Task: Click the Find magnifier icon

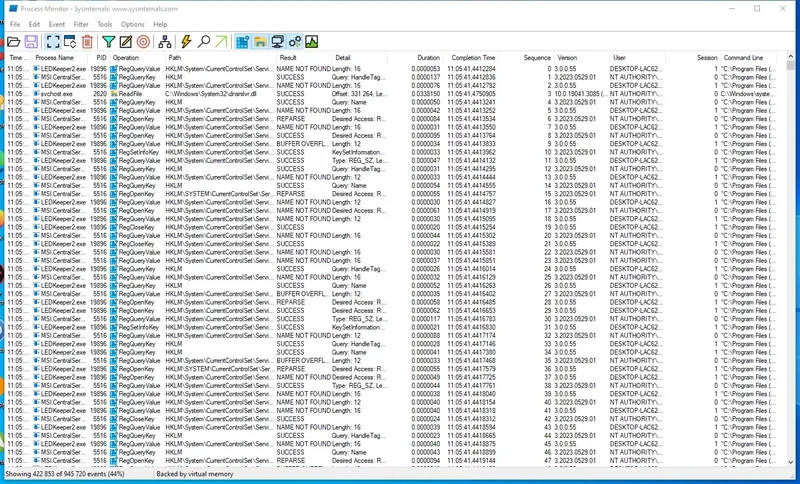Action: (x=204, y=42)
